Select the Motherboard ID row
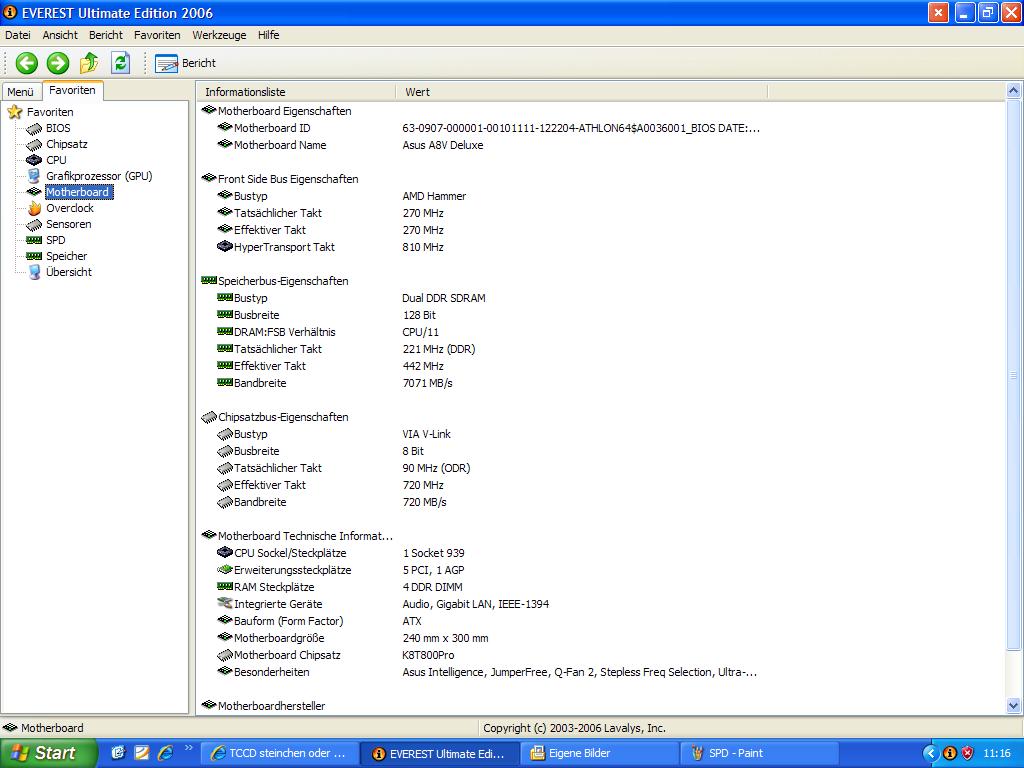Image resolution: width=1024 pixels, height=768 pixels. 488,128
